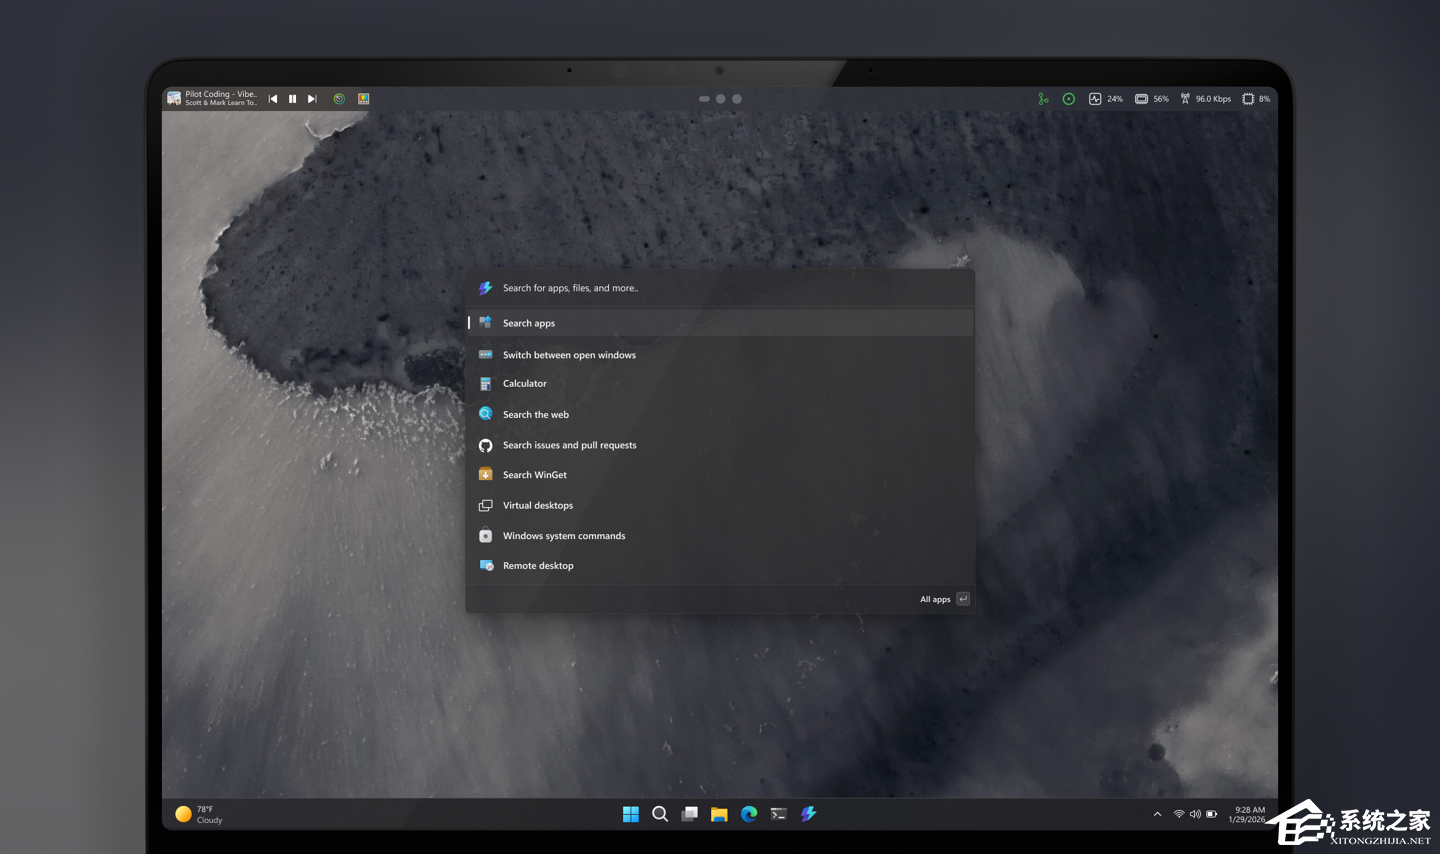Open Calculator from the command list
The width and height of the screenshot is (1440, 854).
tap(720, 384)
